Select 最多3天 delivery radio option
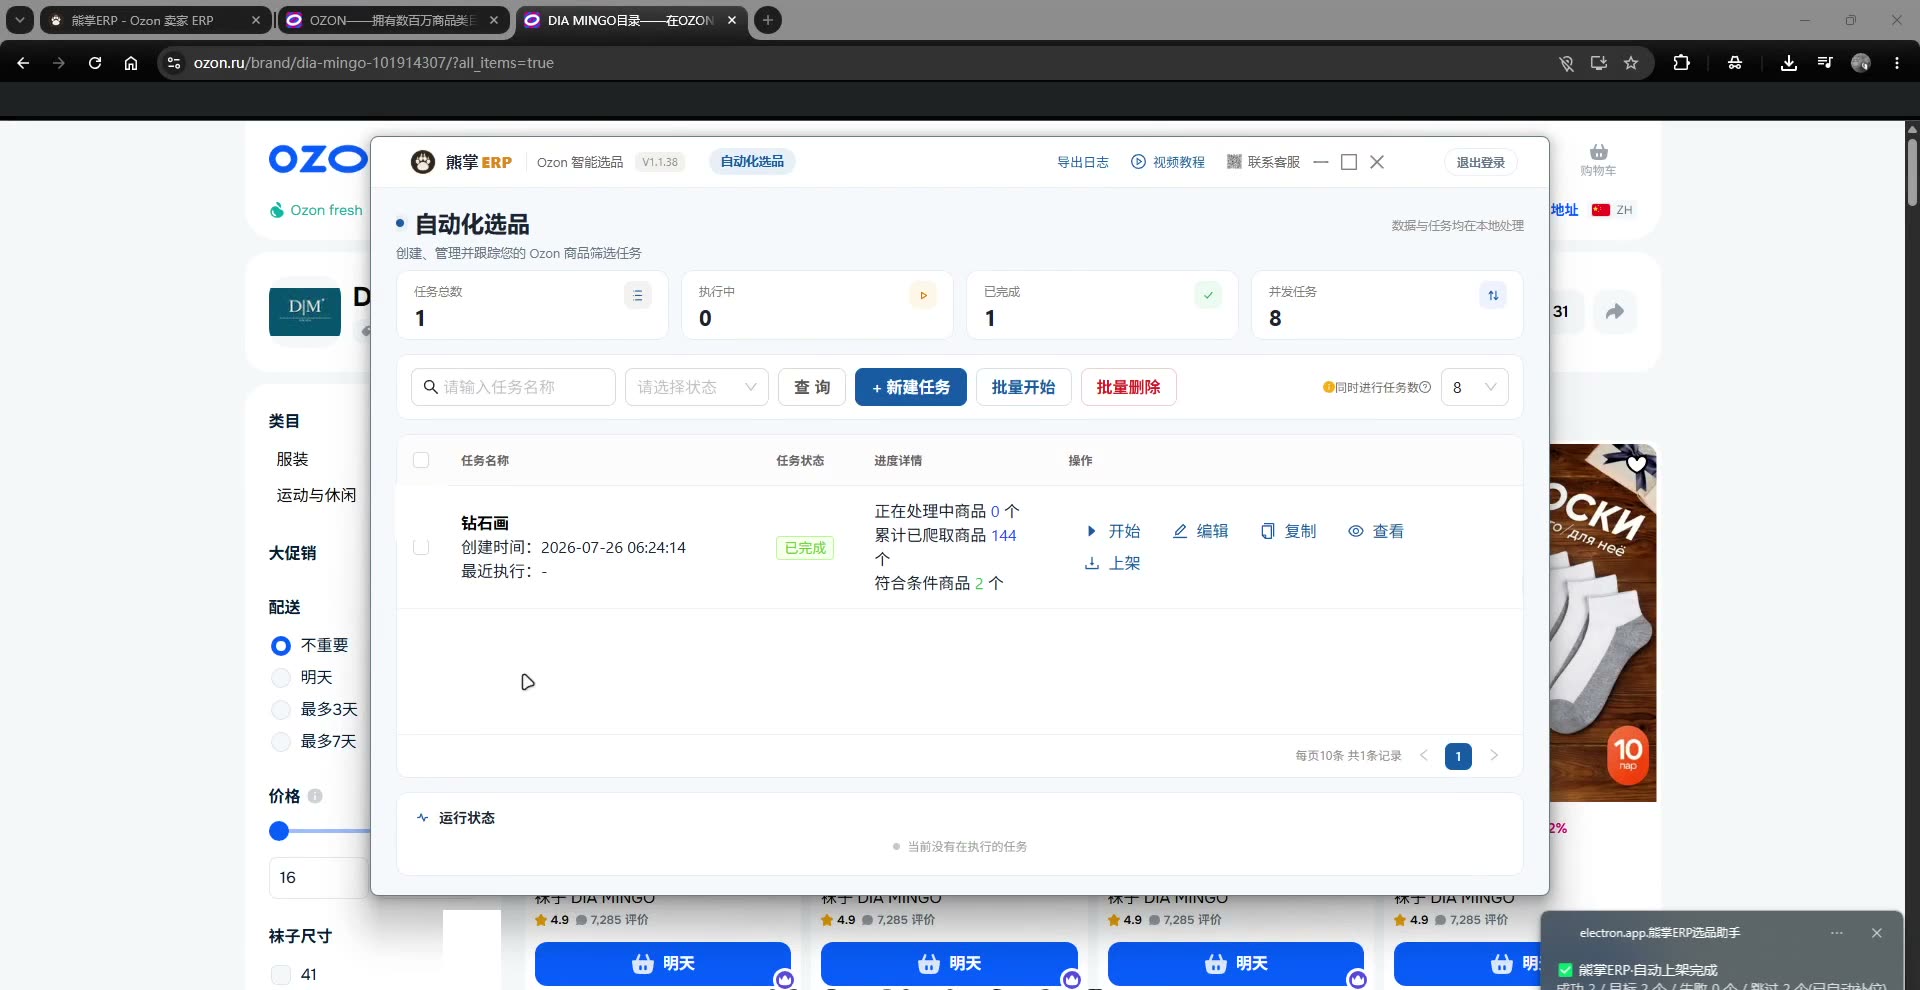 281,710
